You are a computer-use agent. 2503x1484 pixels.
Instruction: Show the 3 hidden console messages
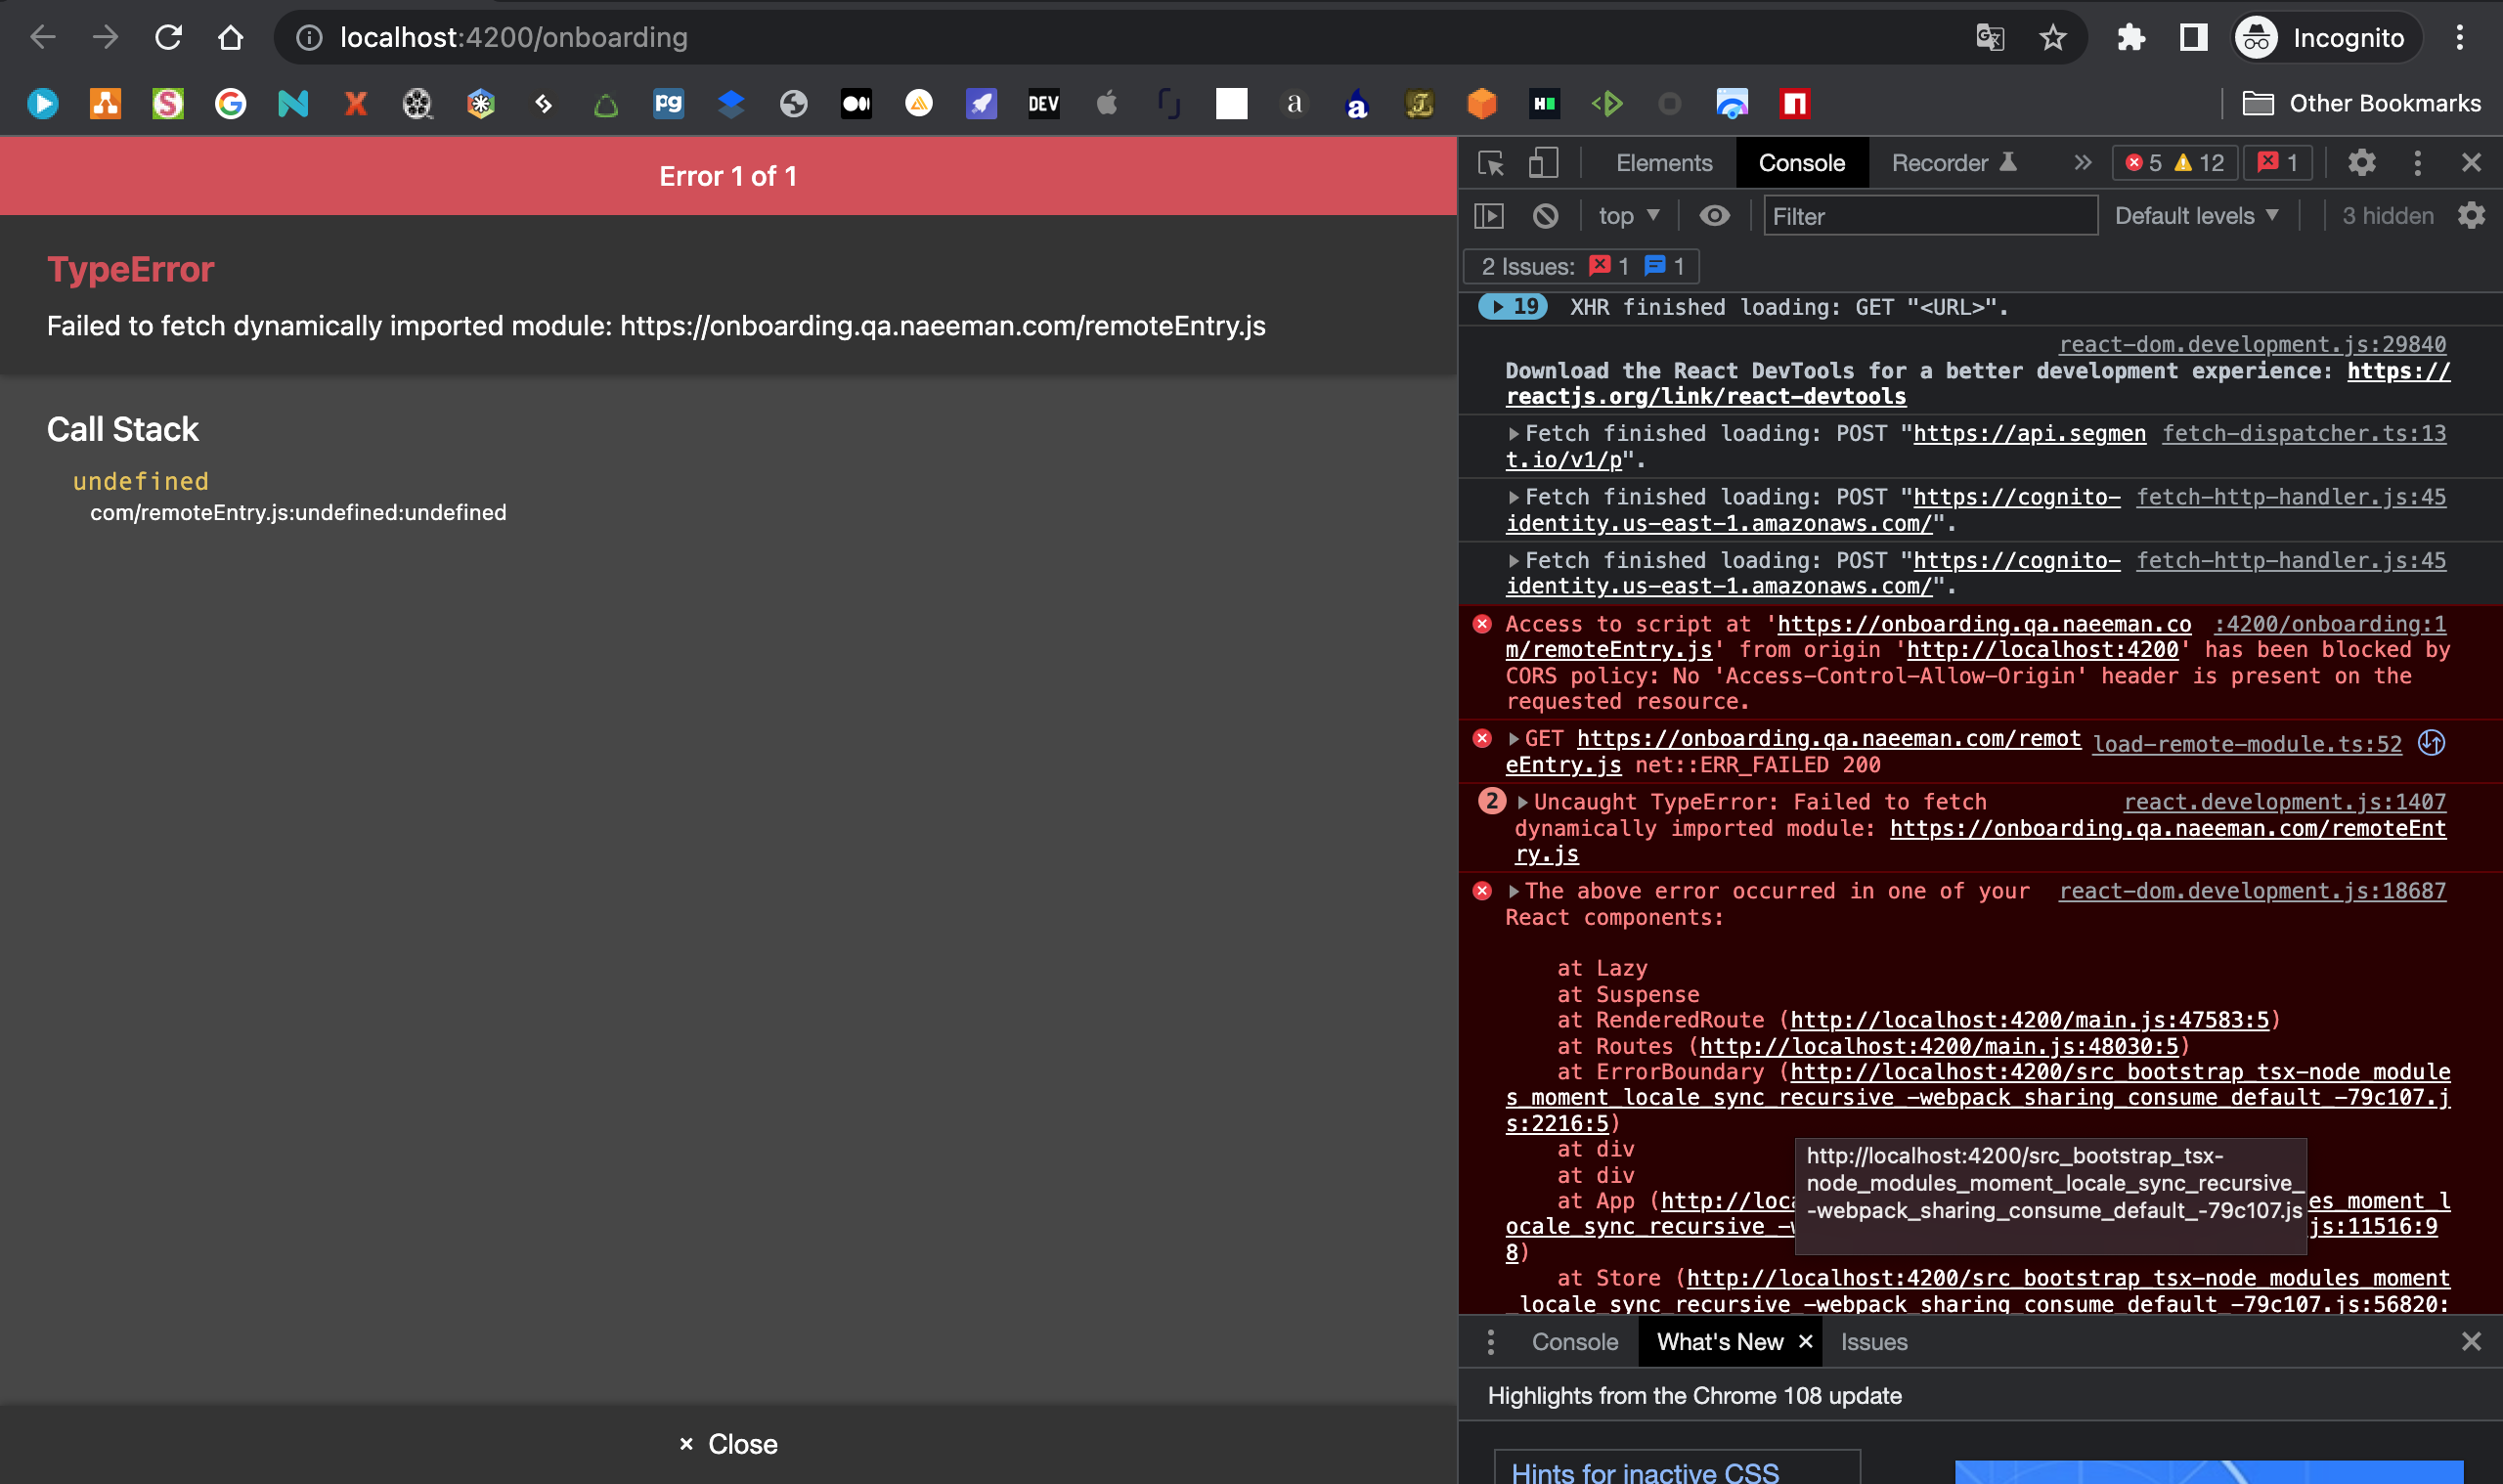[x=2386, y=215]
